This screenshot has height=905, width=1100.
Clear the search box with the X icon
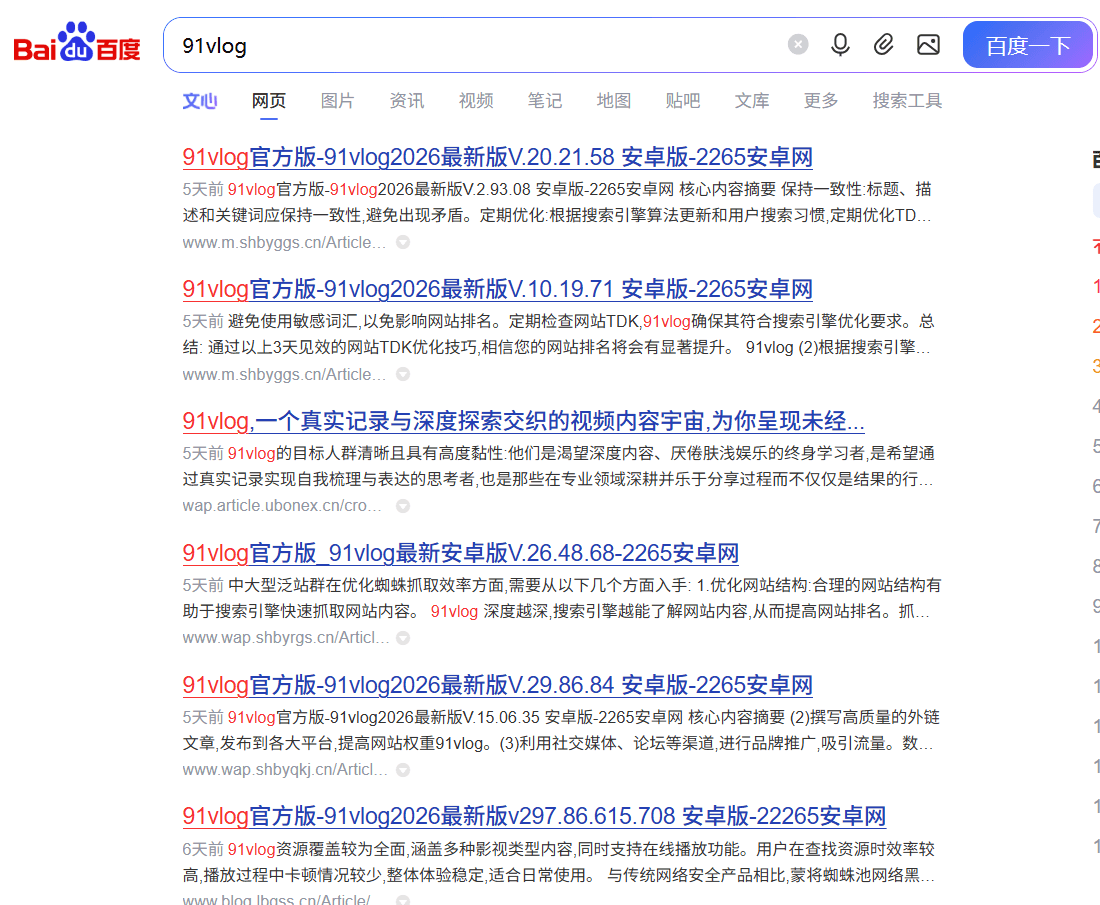(798, 45)
